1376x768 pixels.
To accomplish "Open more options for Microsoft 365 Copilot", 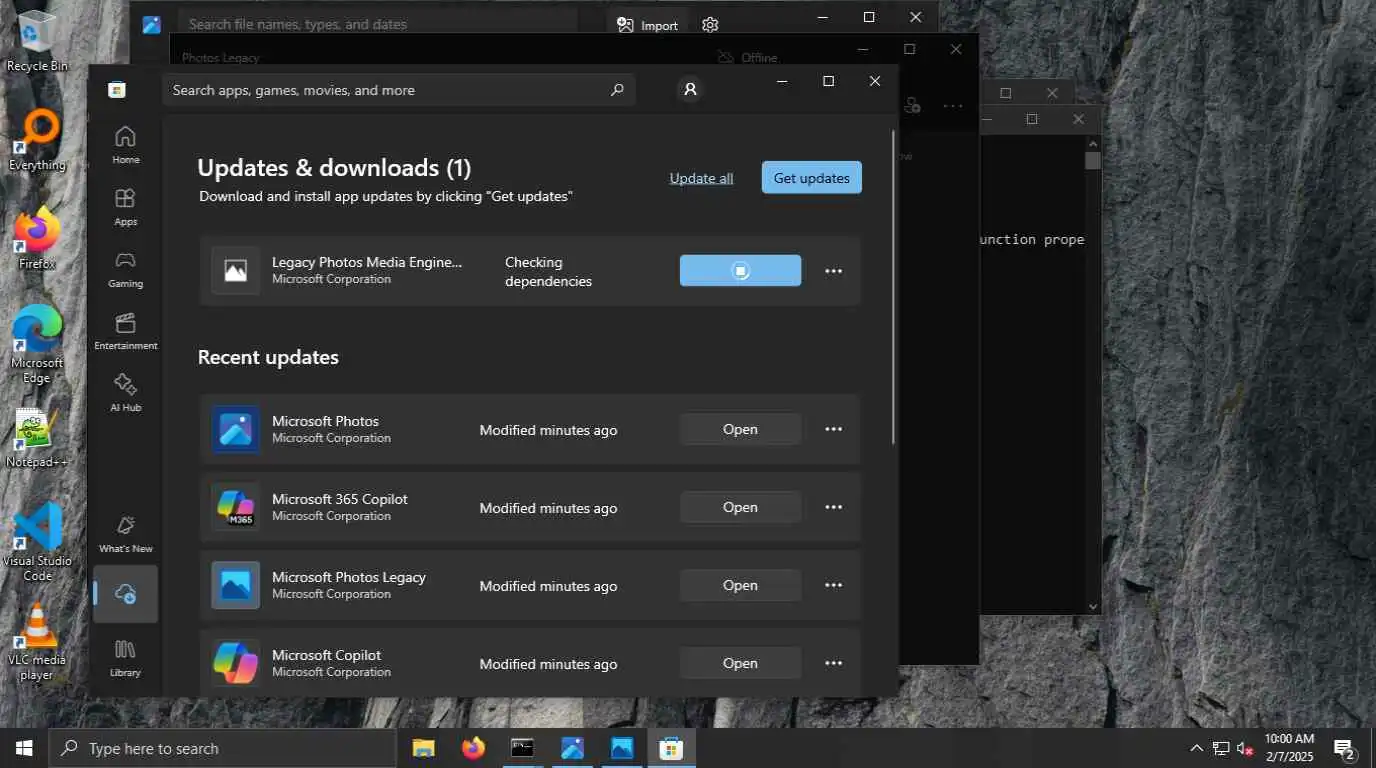I will pos(833,507).
